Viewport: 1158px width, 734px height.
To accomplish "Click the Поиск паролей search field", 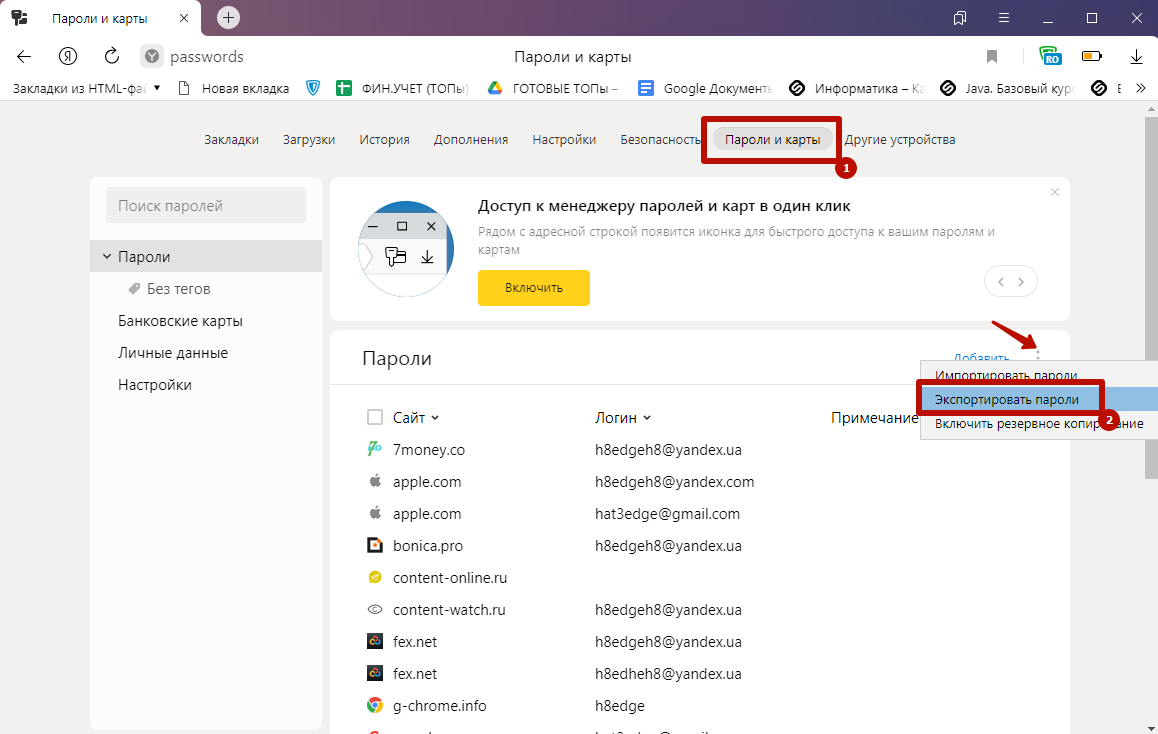I will coord(206,206).
